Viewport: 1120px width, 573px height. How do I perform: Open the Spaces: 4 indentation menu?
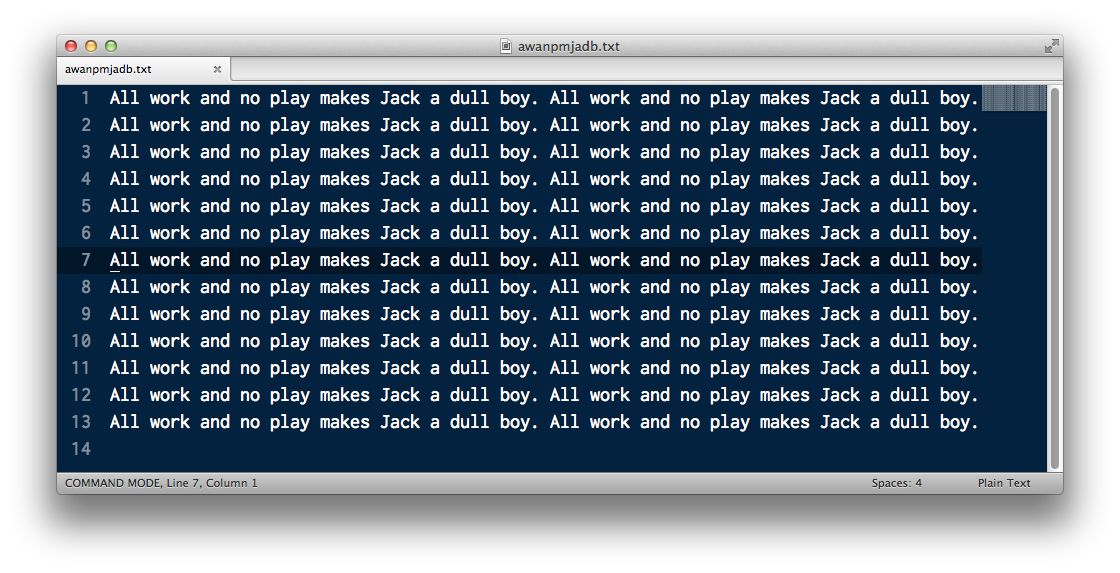pyautogui.click(x=896, y=483)
